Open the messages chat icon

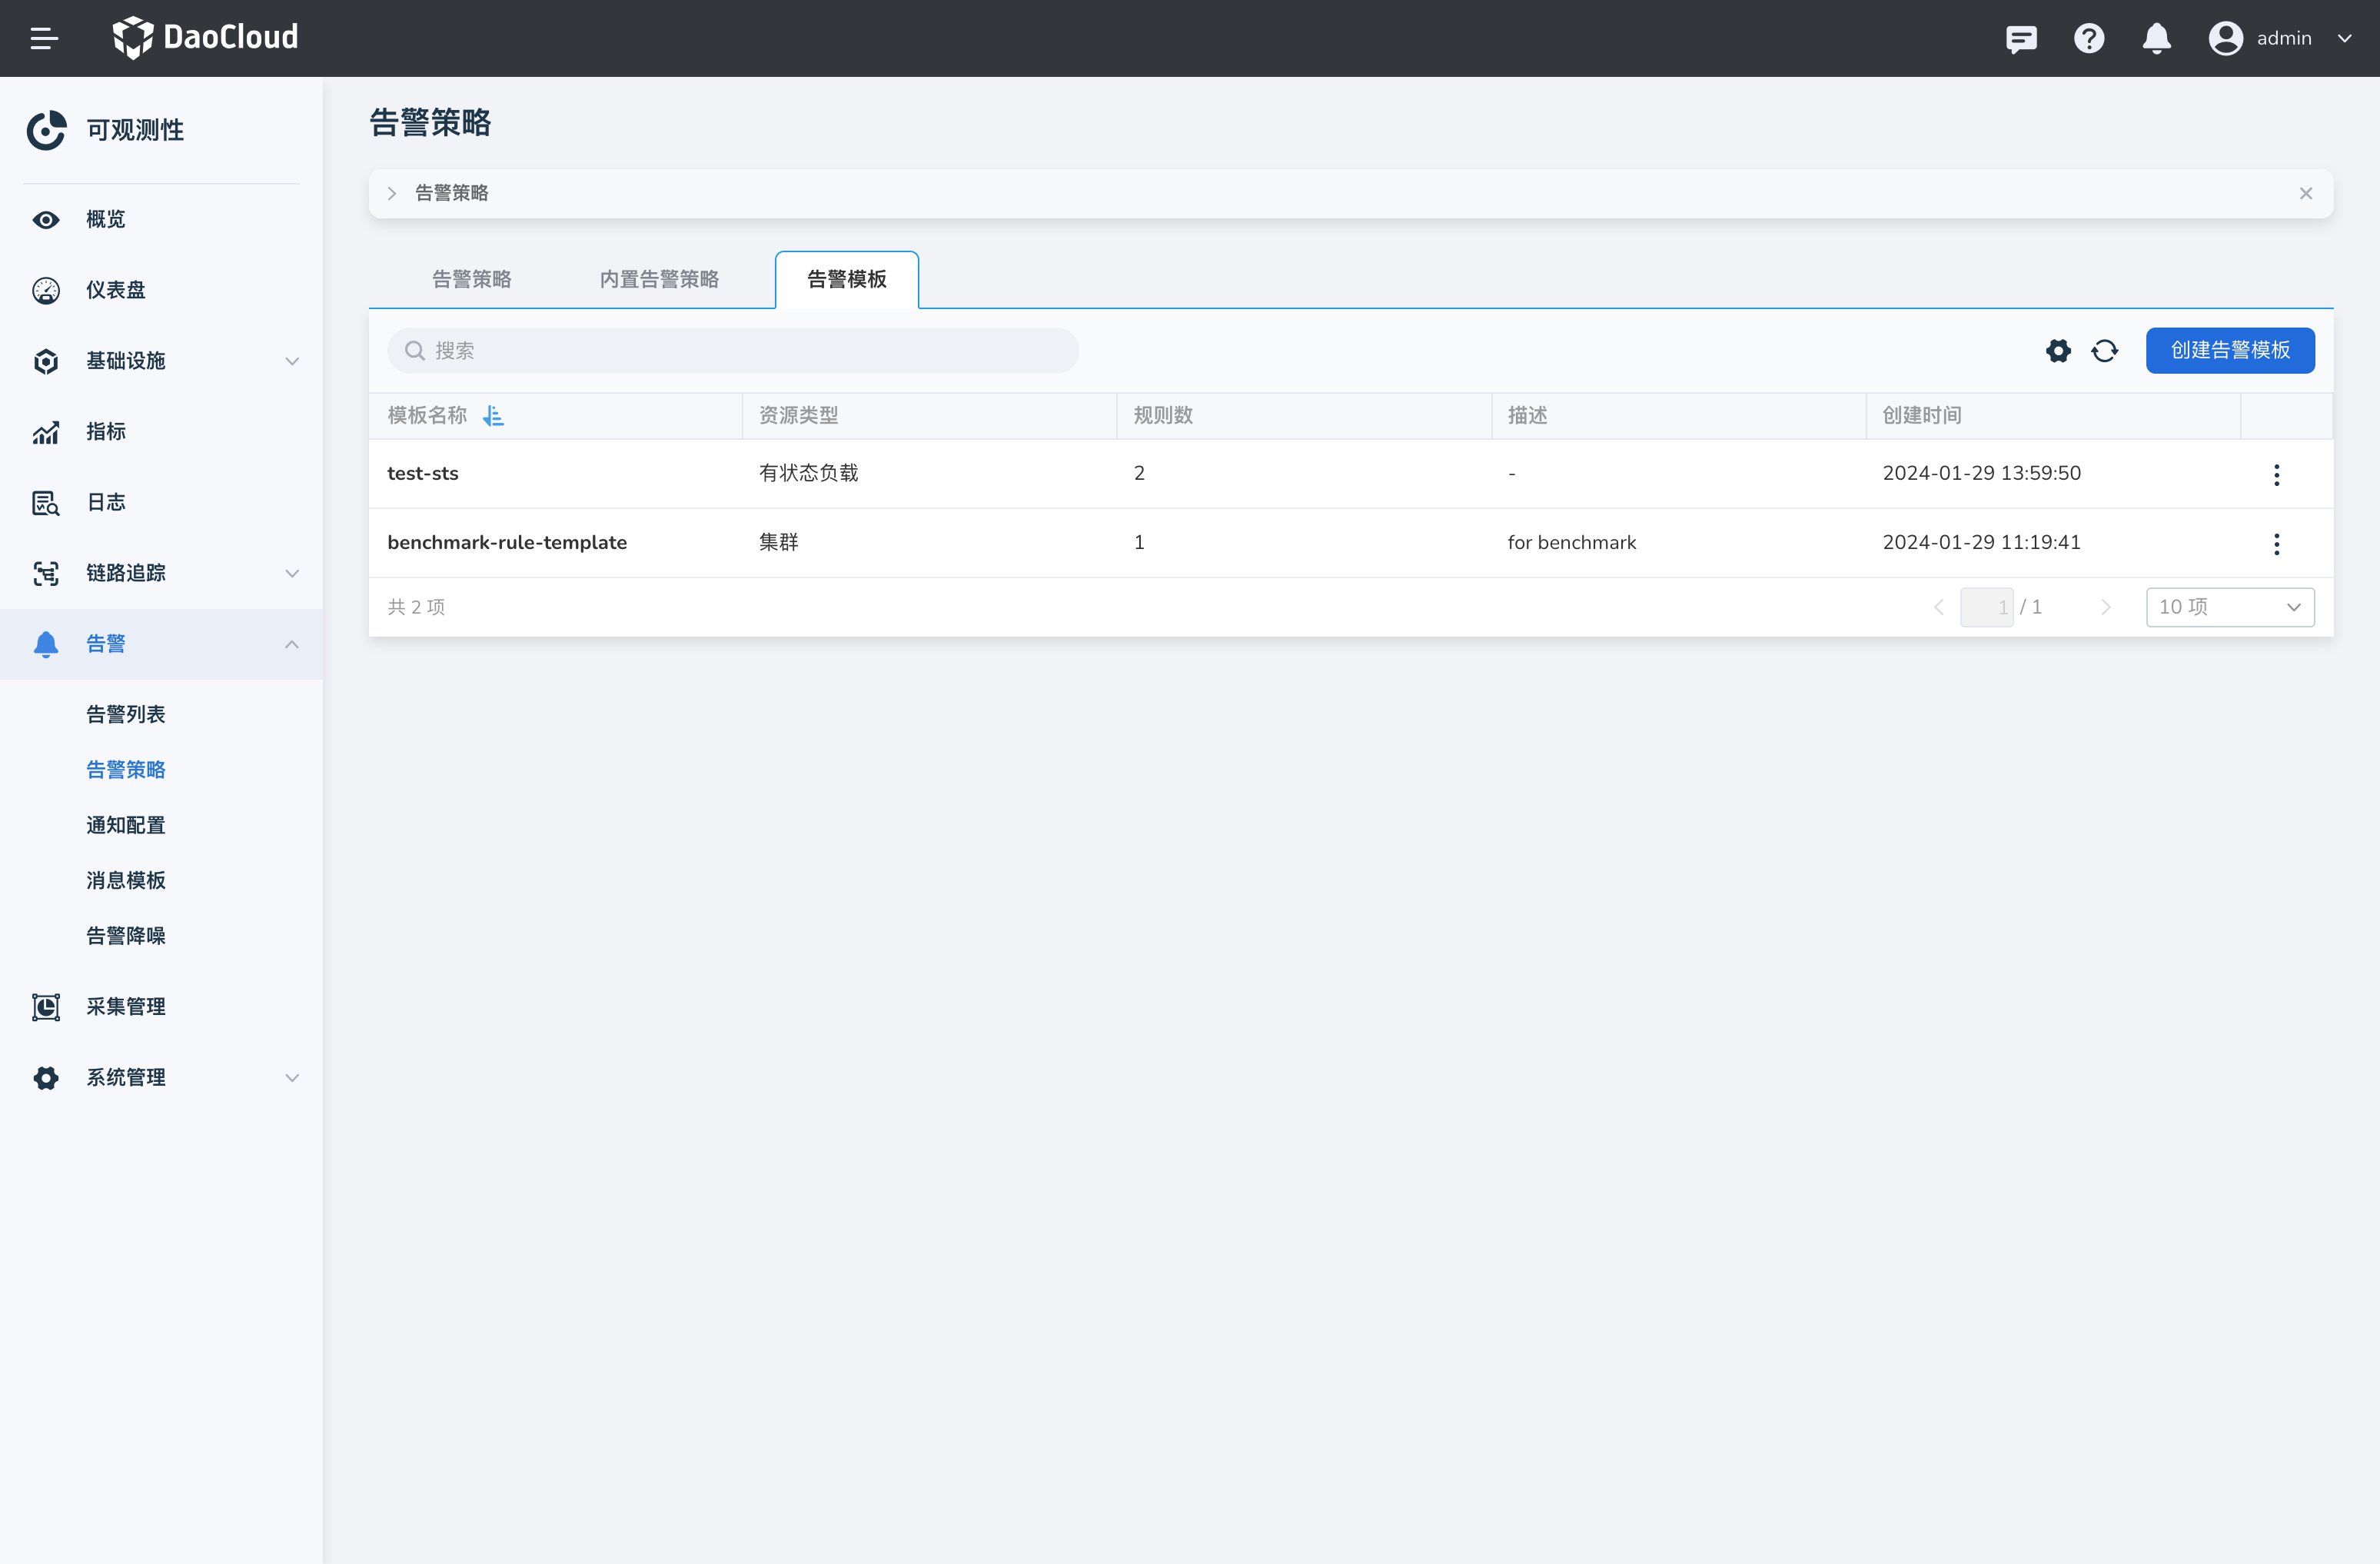(x=2021, y=38)
